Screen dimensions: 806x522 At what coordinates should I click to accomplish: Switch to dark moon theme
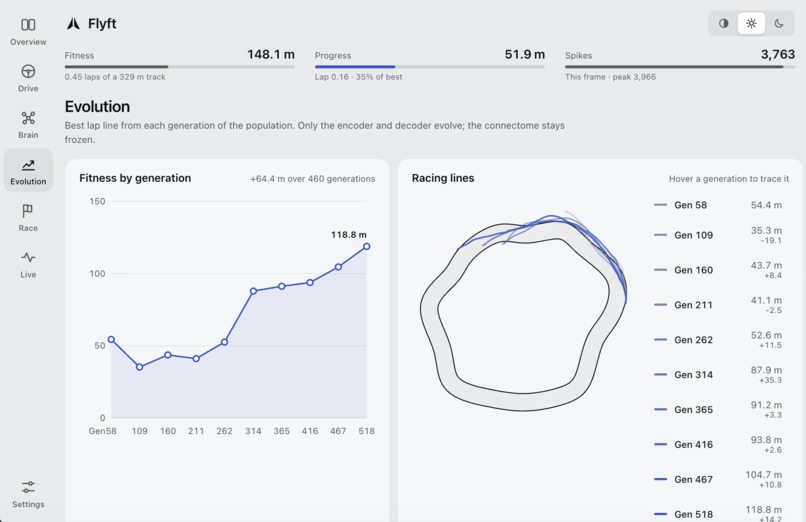779,23
